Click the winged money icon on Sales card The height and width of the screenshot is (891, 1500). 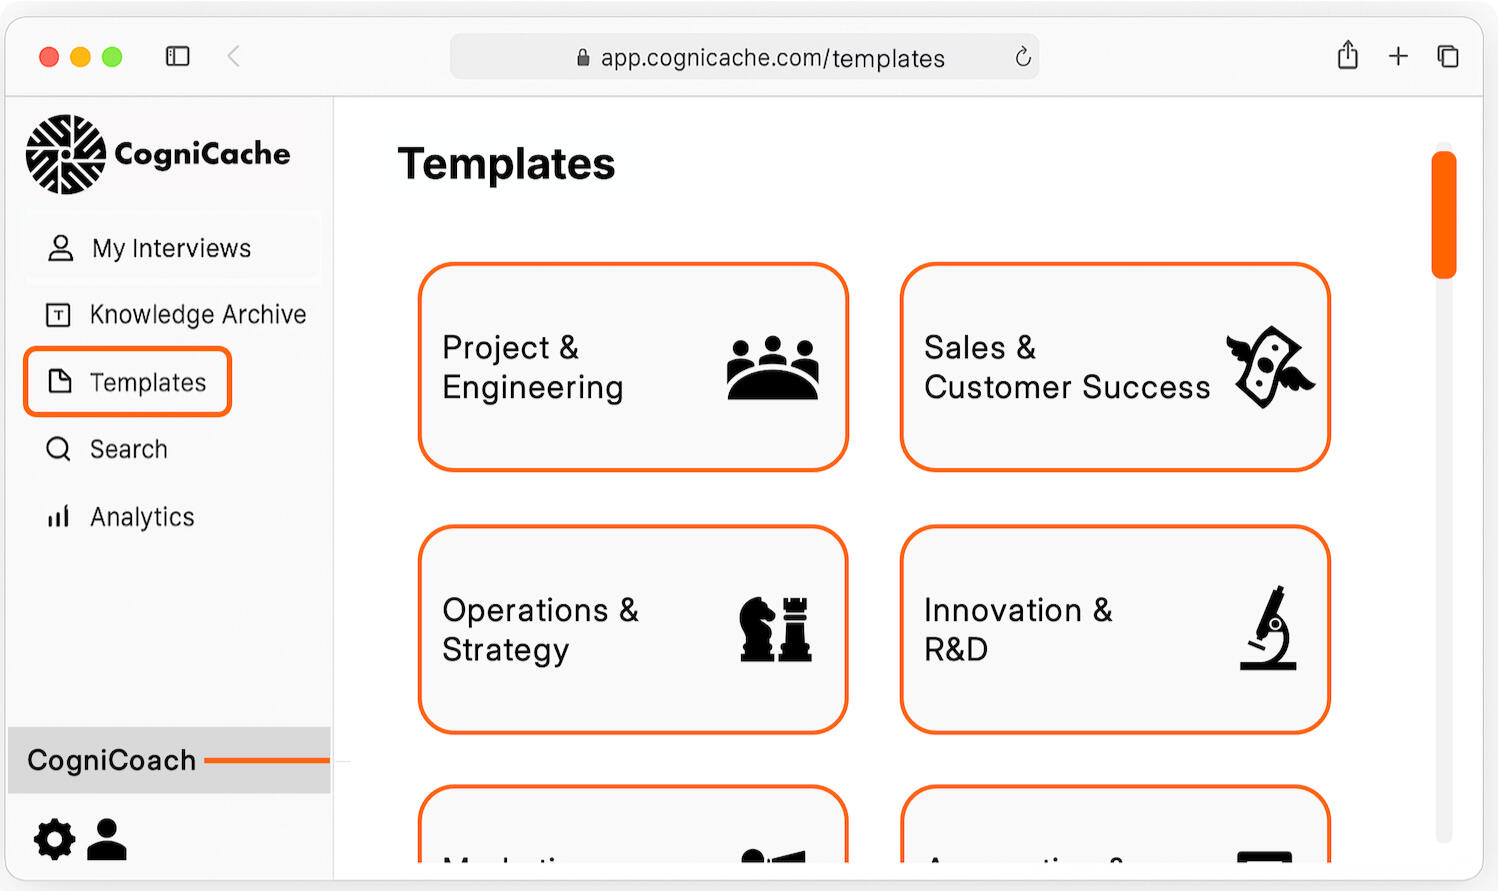[1269, 367]
